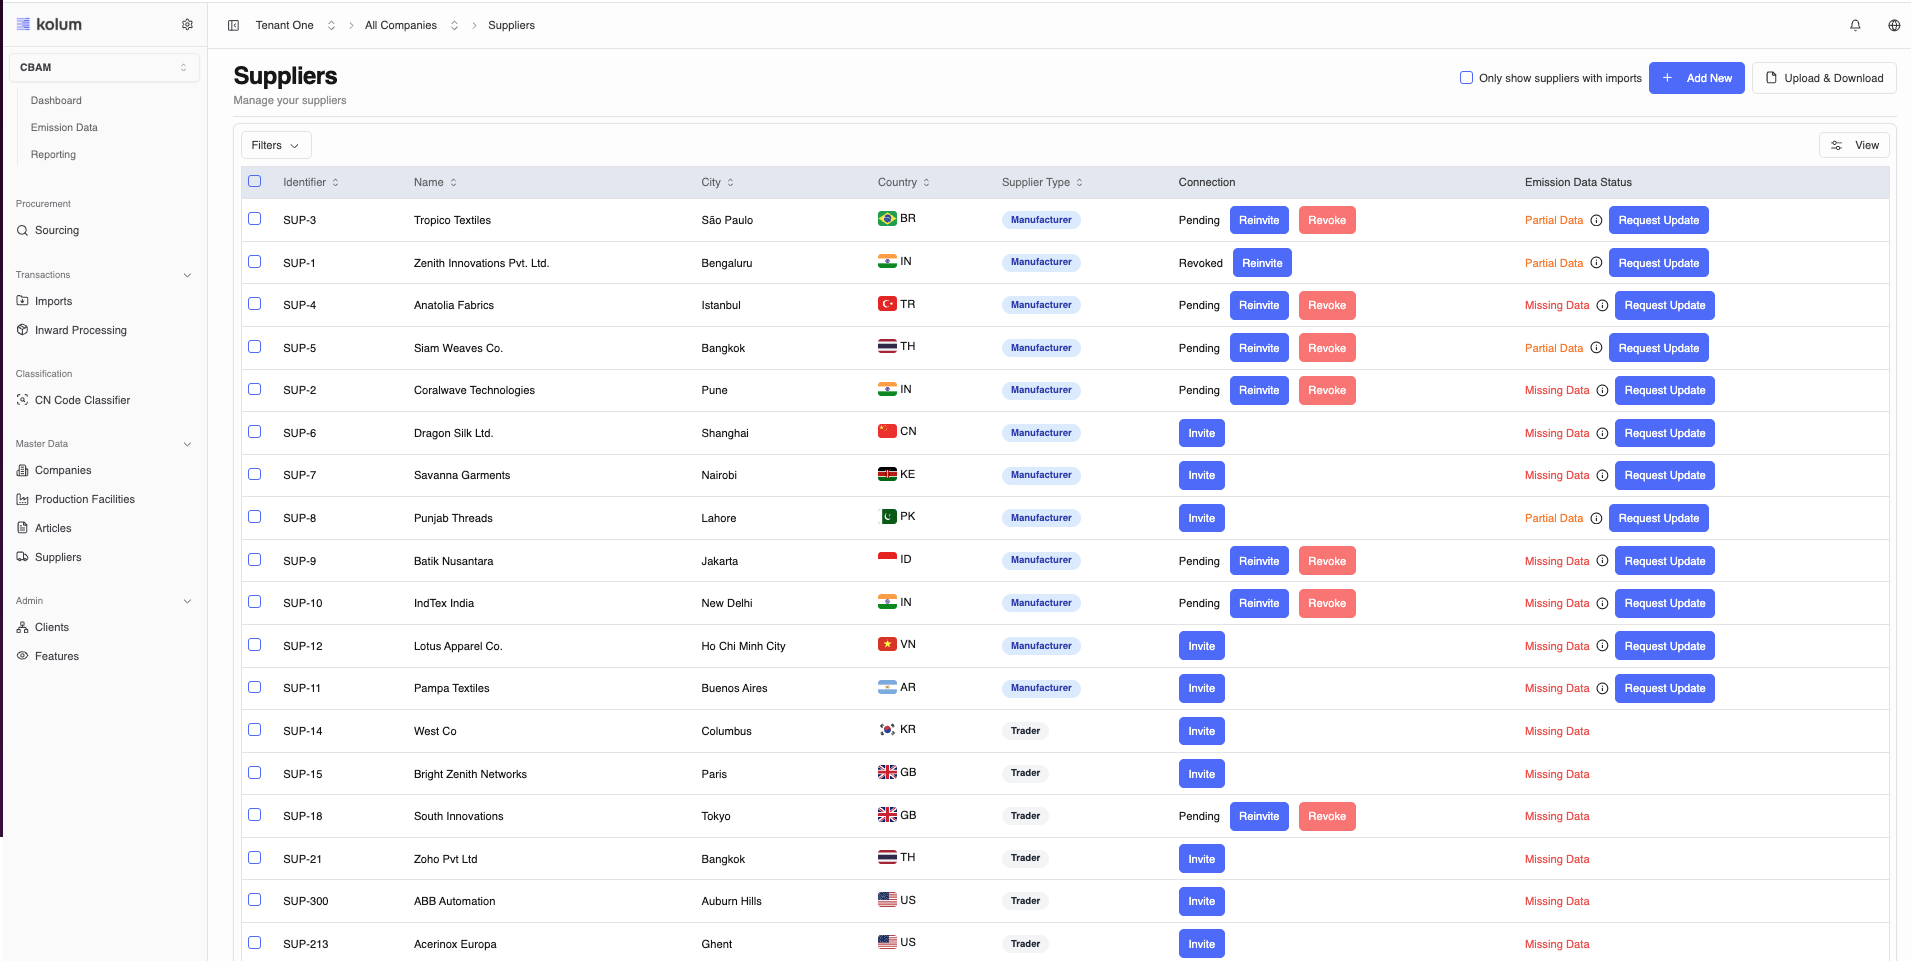1911x961 pixels.
Task: Sort by Identifier column
Action: pyautogui.click(x=311, y=183)
